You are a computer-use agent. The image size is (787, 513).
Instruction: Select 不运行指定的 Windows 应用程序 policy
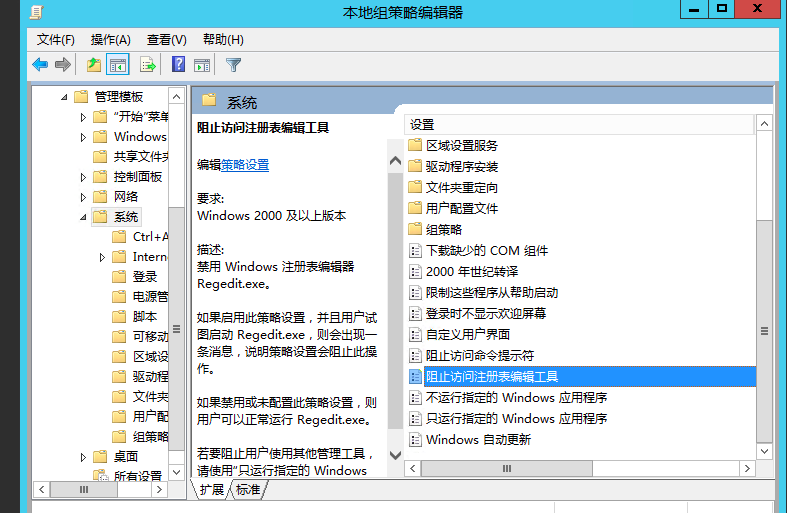(x=516, y=398)
